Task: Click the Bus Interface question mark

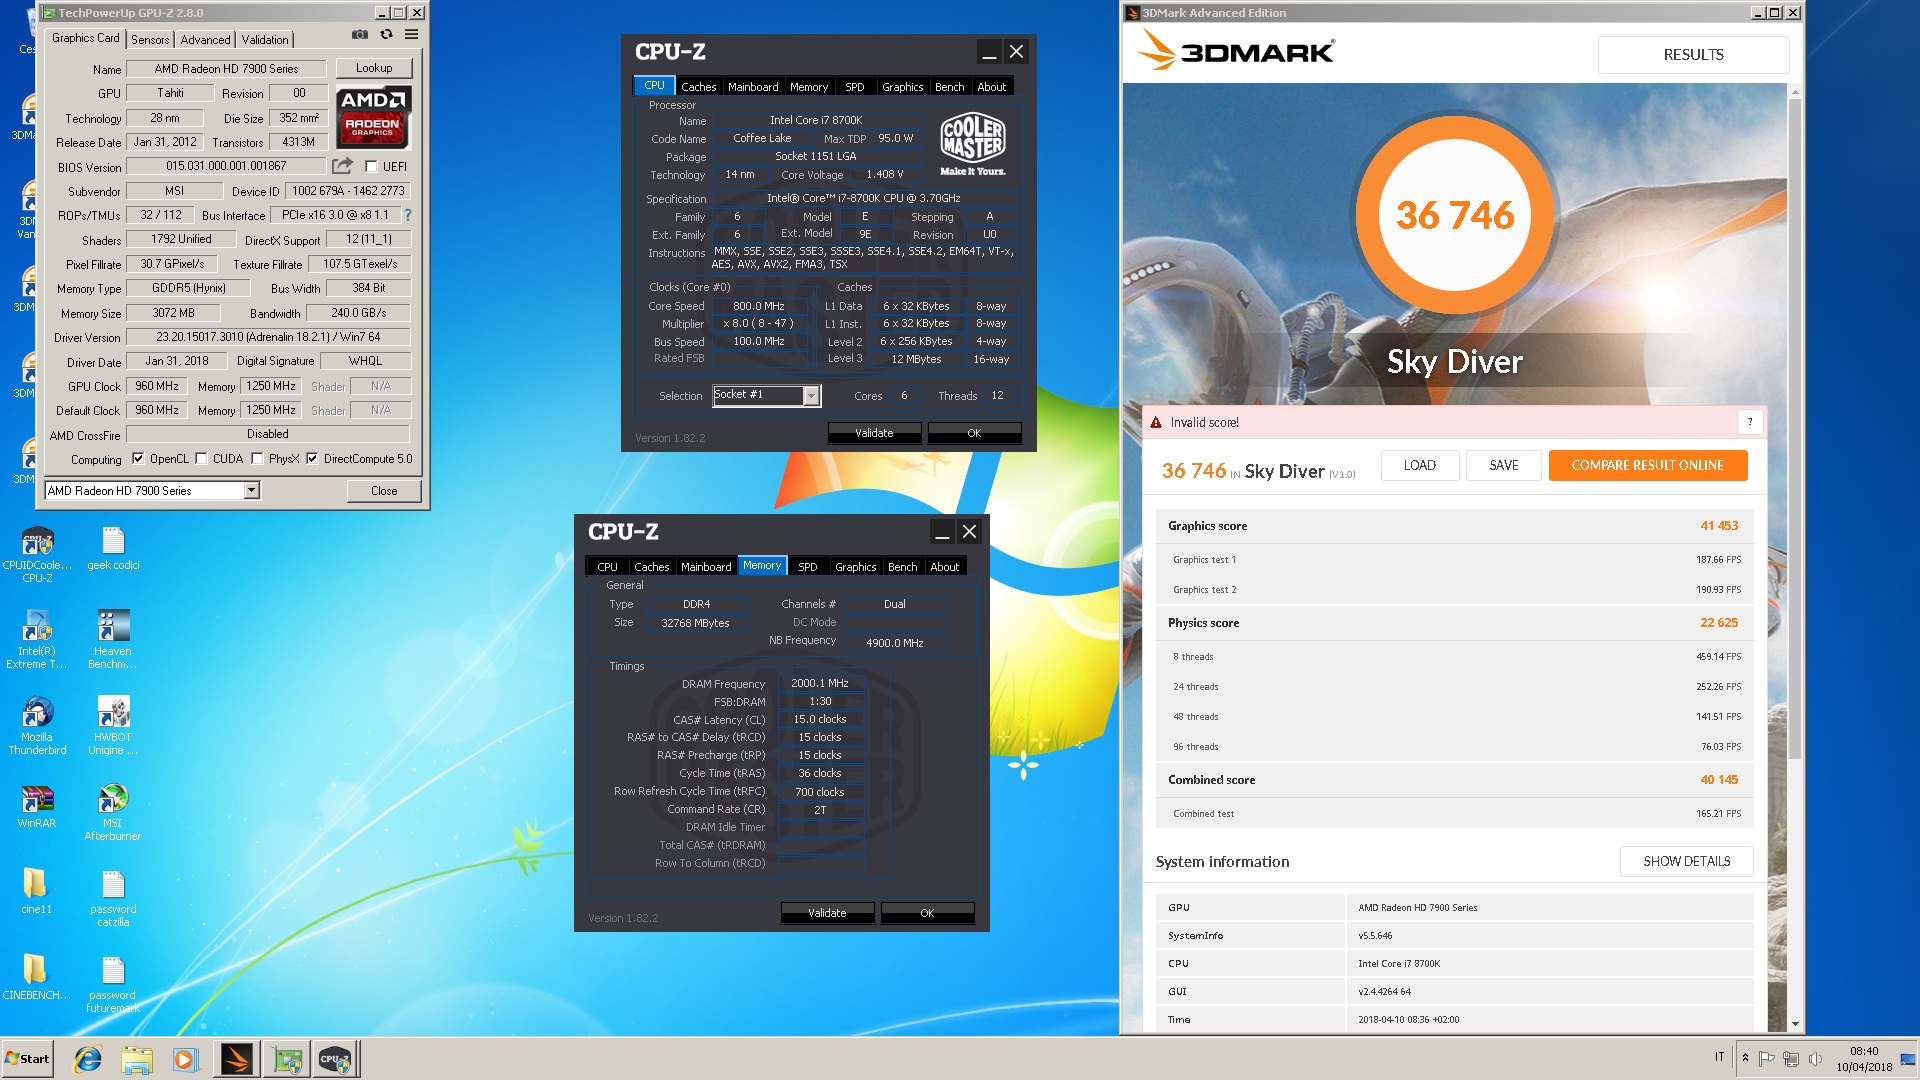Action: (408, 215)
